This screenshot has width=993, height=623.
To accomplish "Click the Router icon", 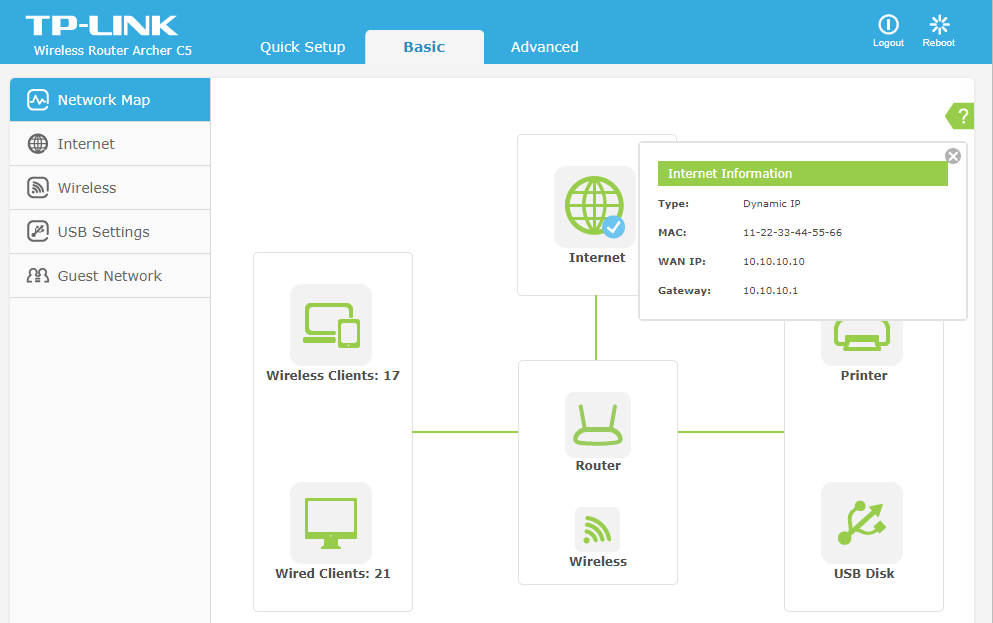I will (x=598, y=424).
